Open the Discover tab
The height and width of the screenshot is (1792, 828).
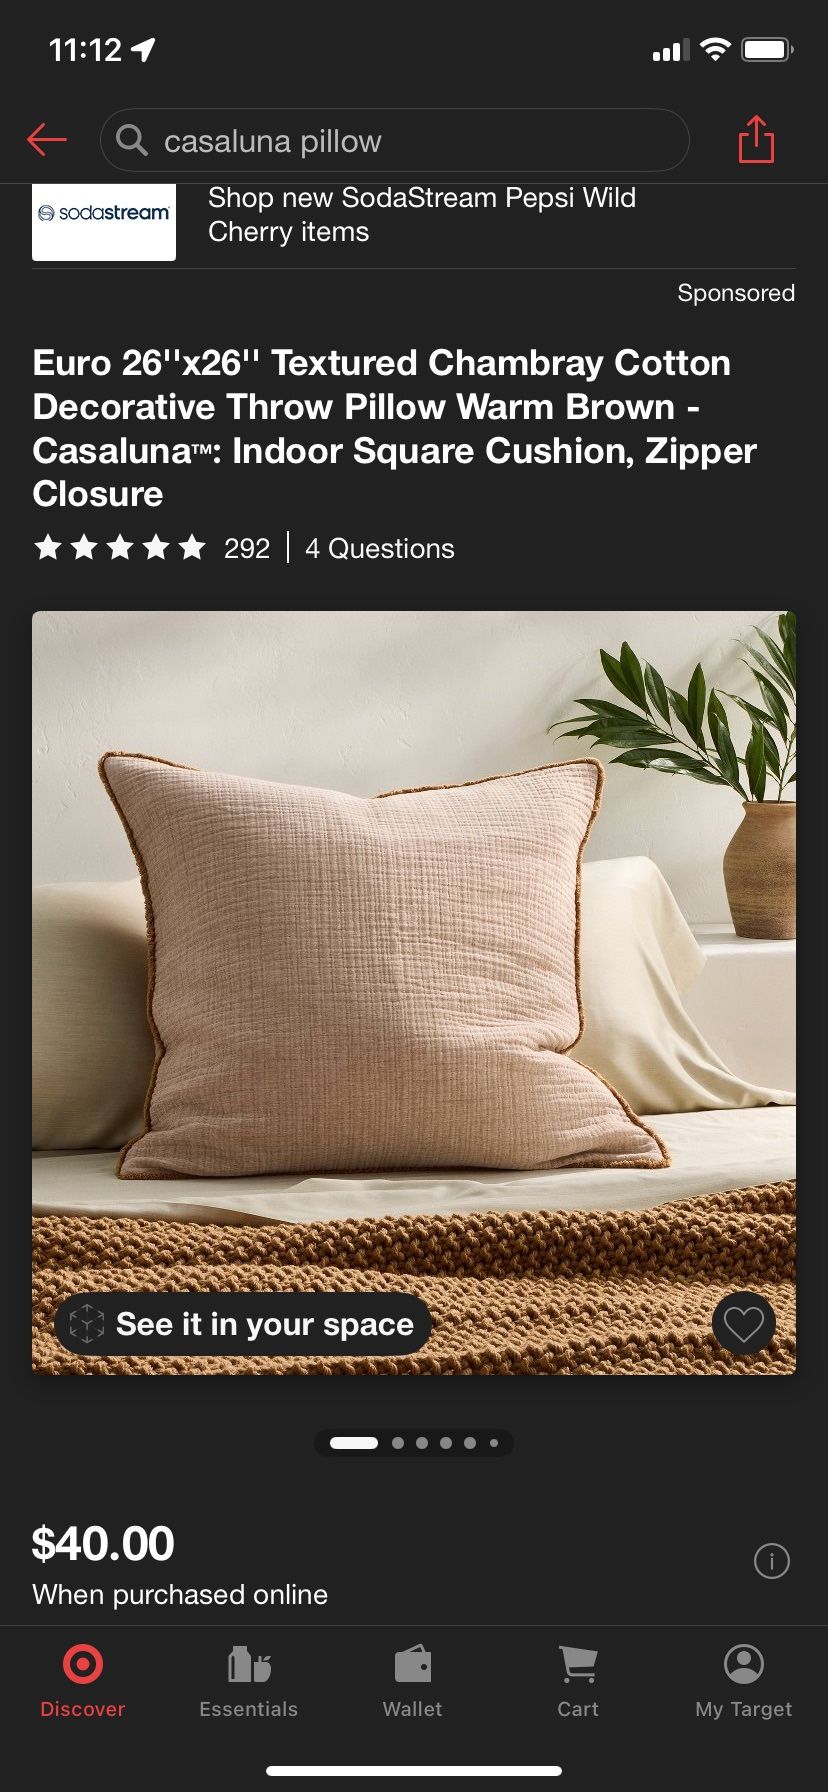83,1682
